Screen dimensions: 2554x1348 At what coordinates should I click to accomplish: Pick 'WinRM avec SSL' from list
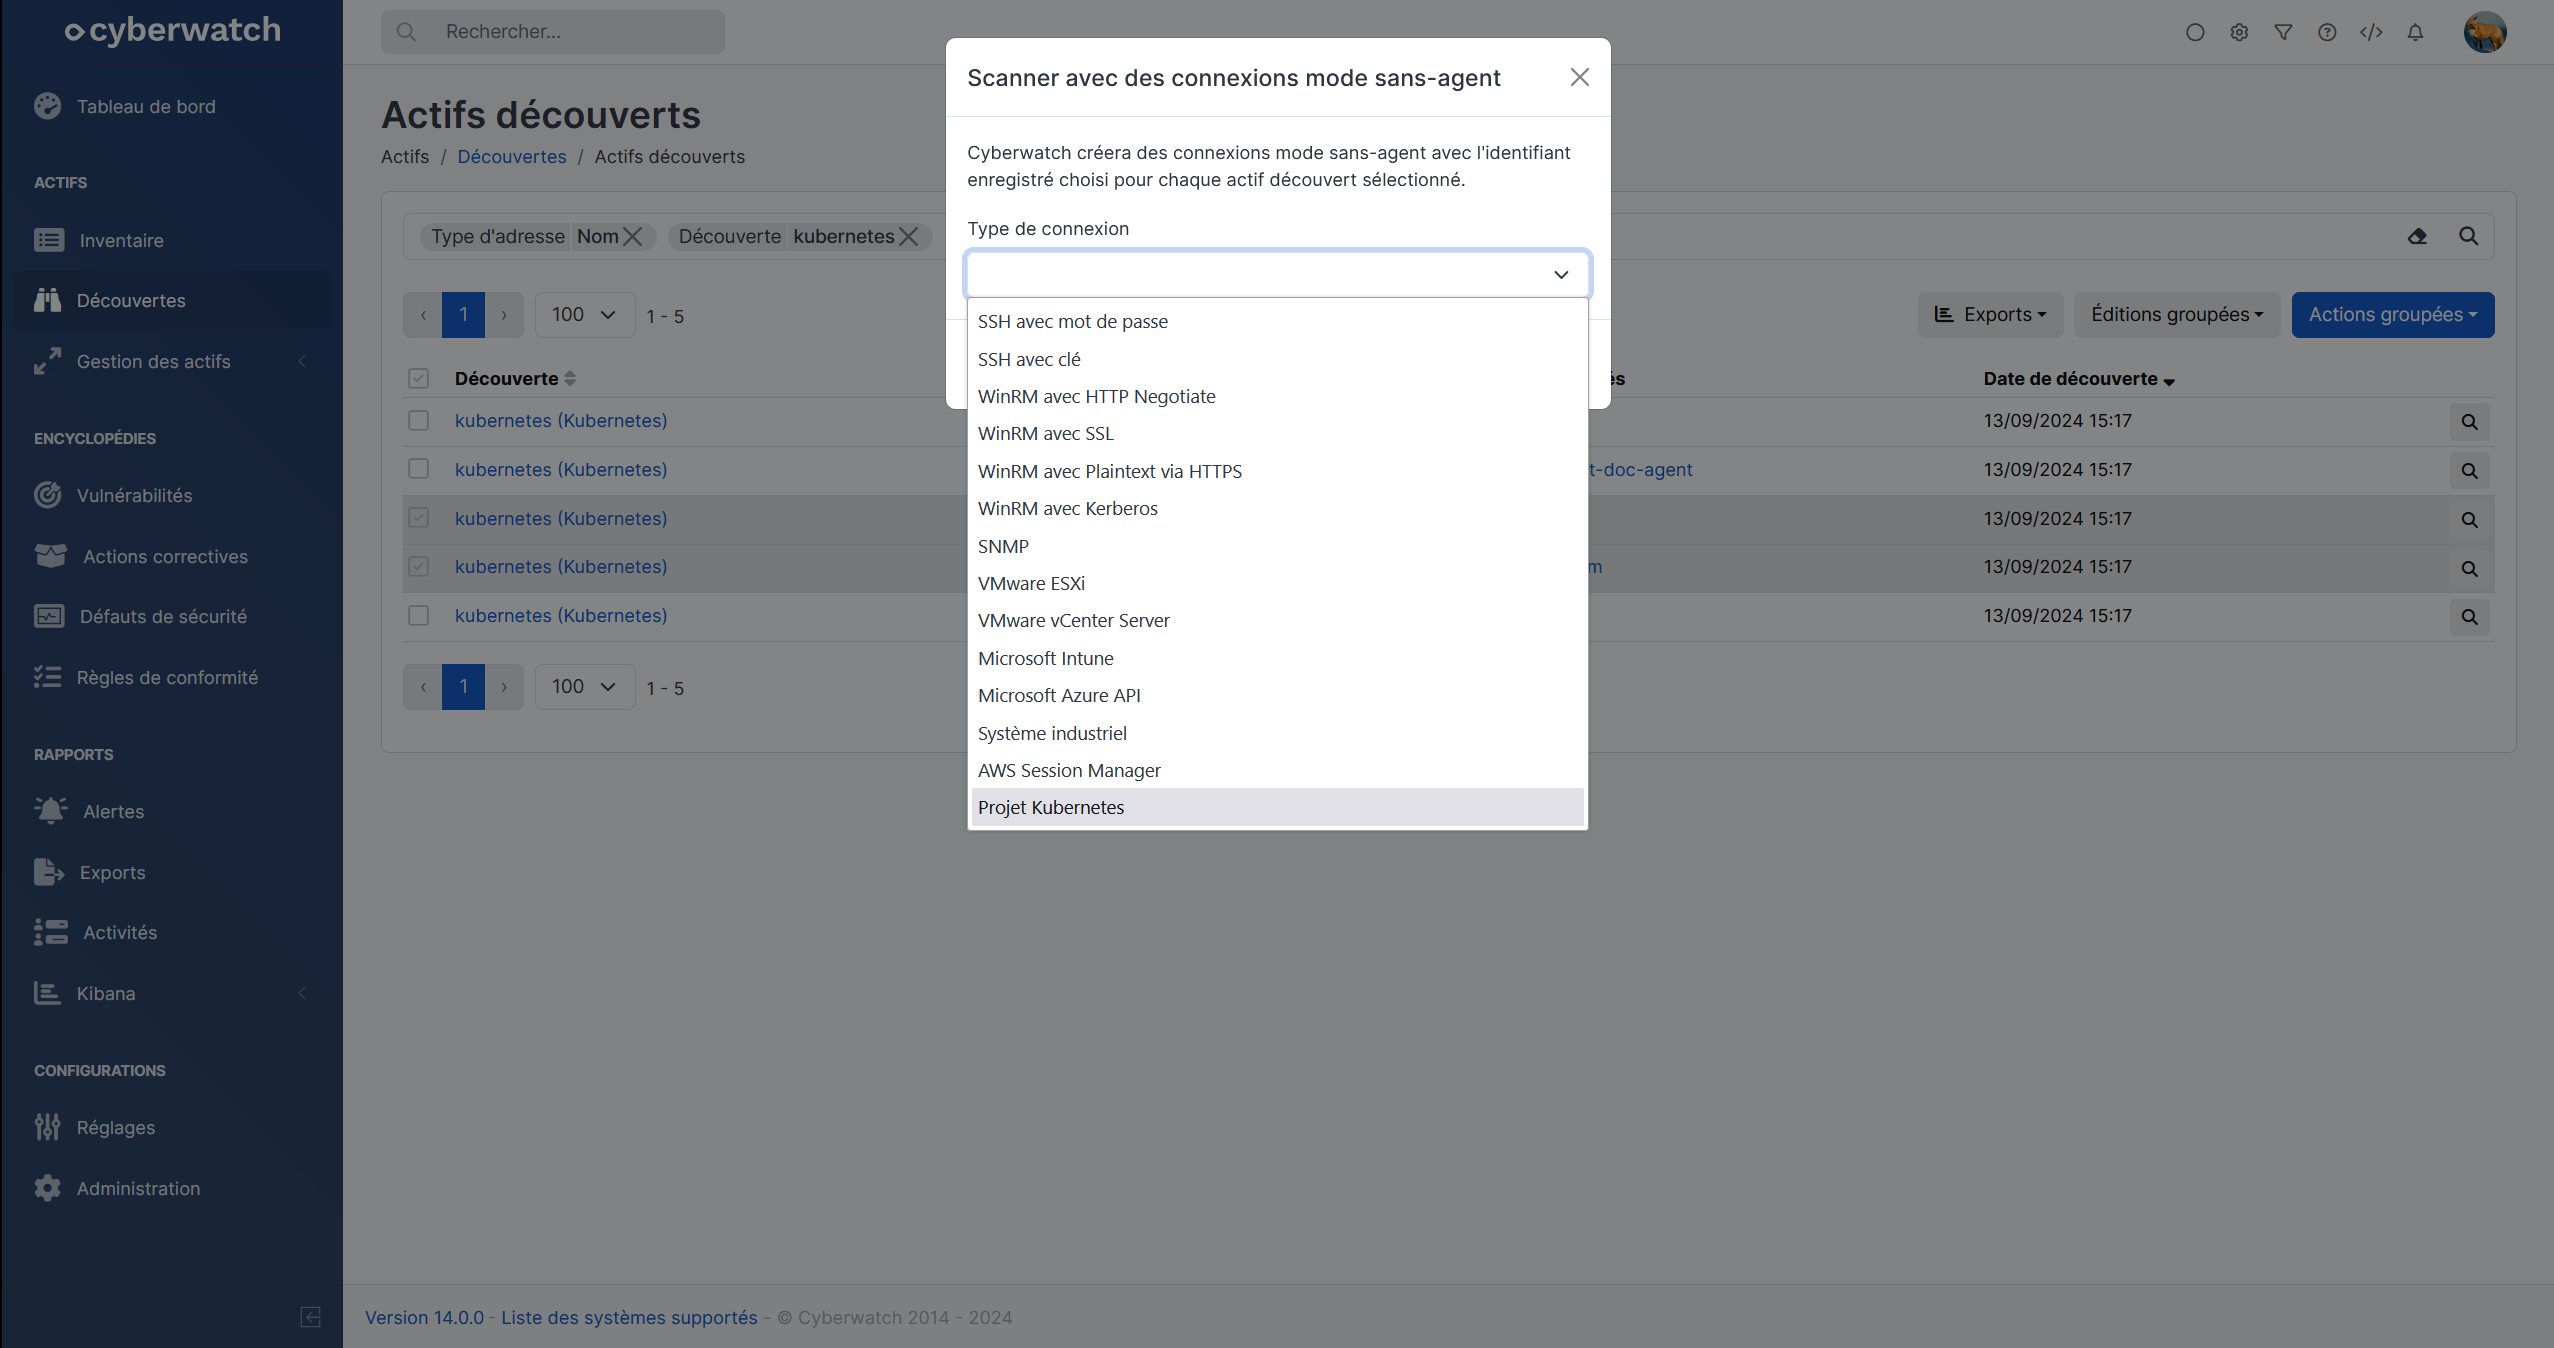[1277, 433]
